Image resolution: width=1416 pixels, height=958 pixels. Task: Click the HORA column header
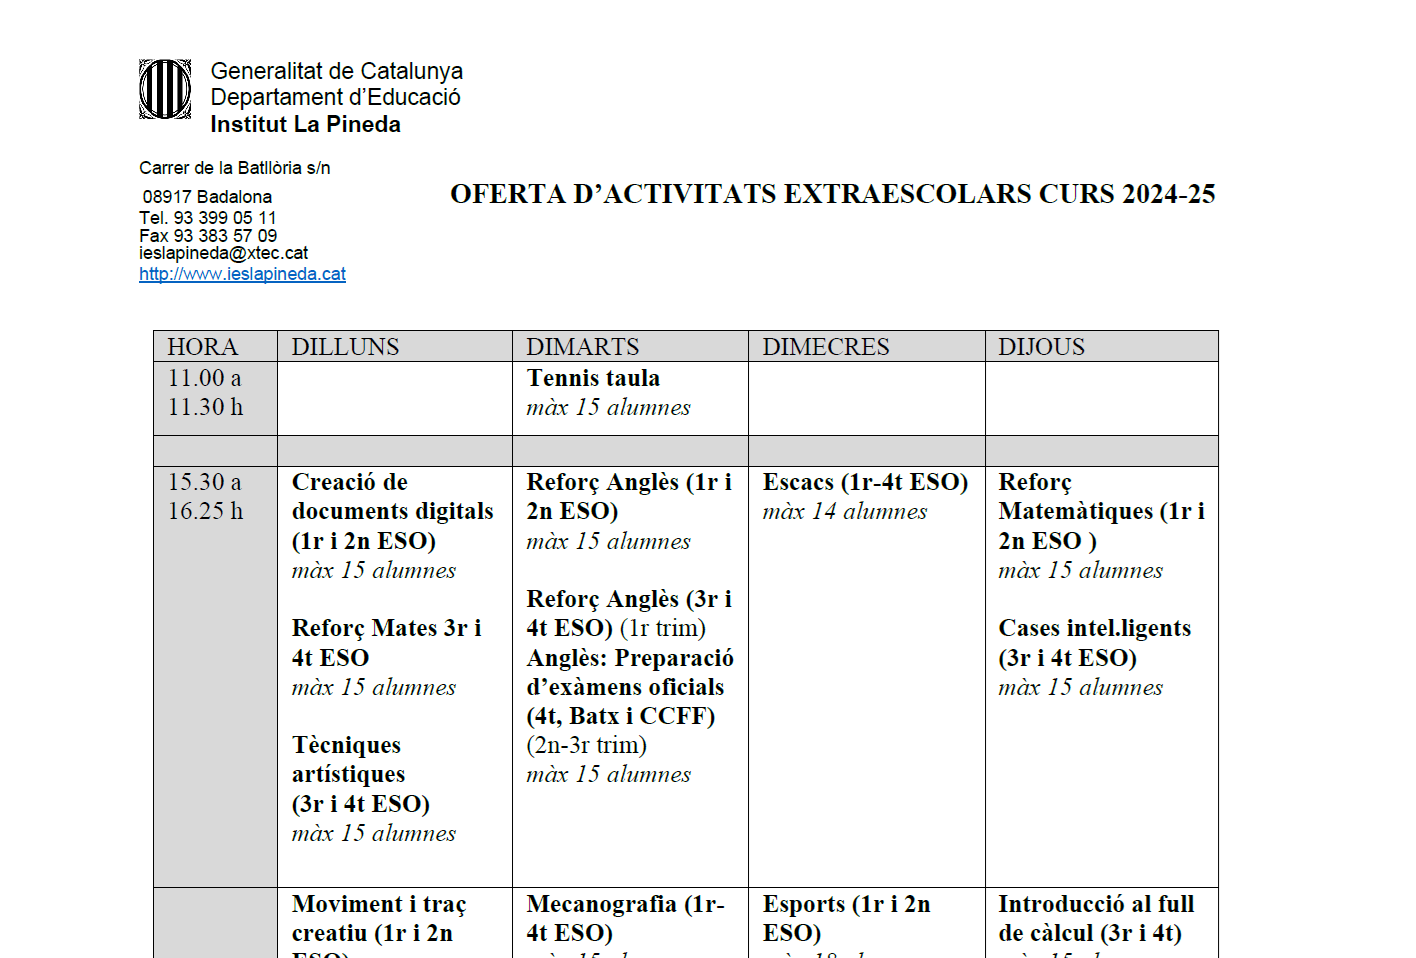click(203, 347)
